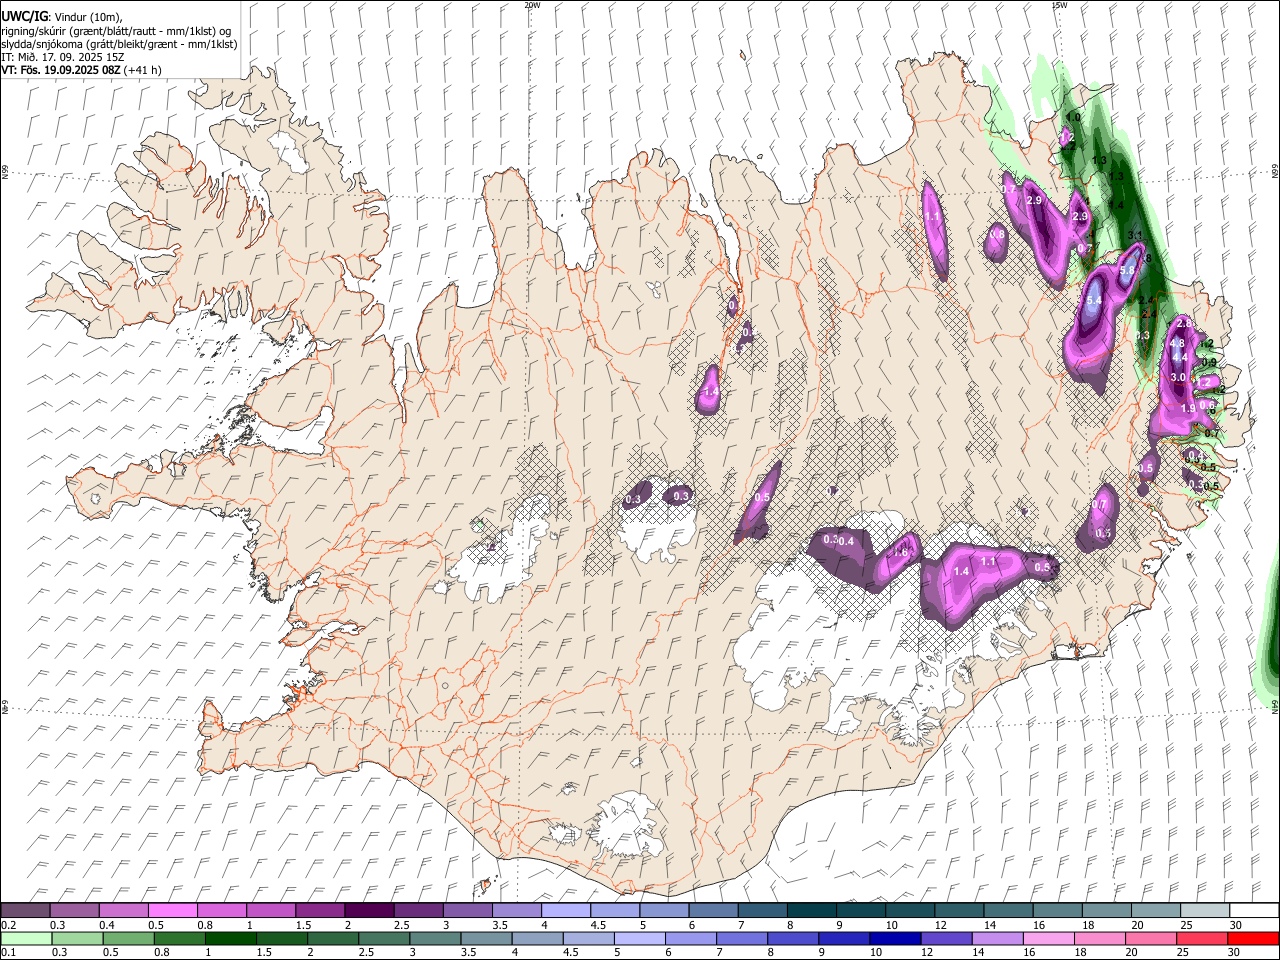Click the "IT: Mið. 17. 09. 2025 15Z" line
Image resolution: width=1280 pixels, height=960 pixels.
pyautogui.click(x=63, y=57)
